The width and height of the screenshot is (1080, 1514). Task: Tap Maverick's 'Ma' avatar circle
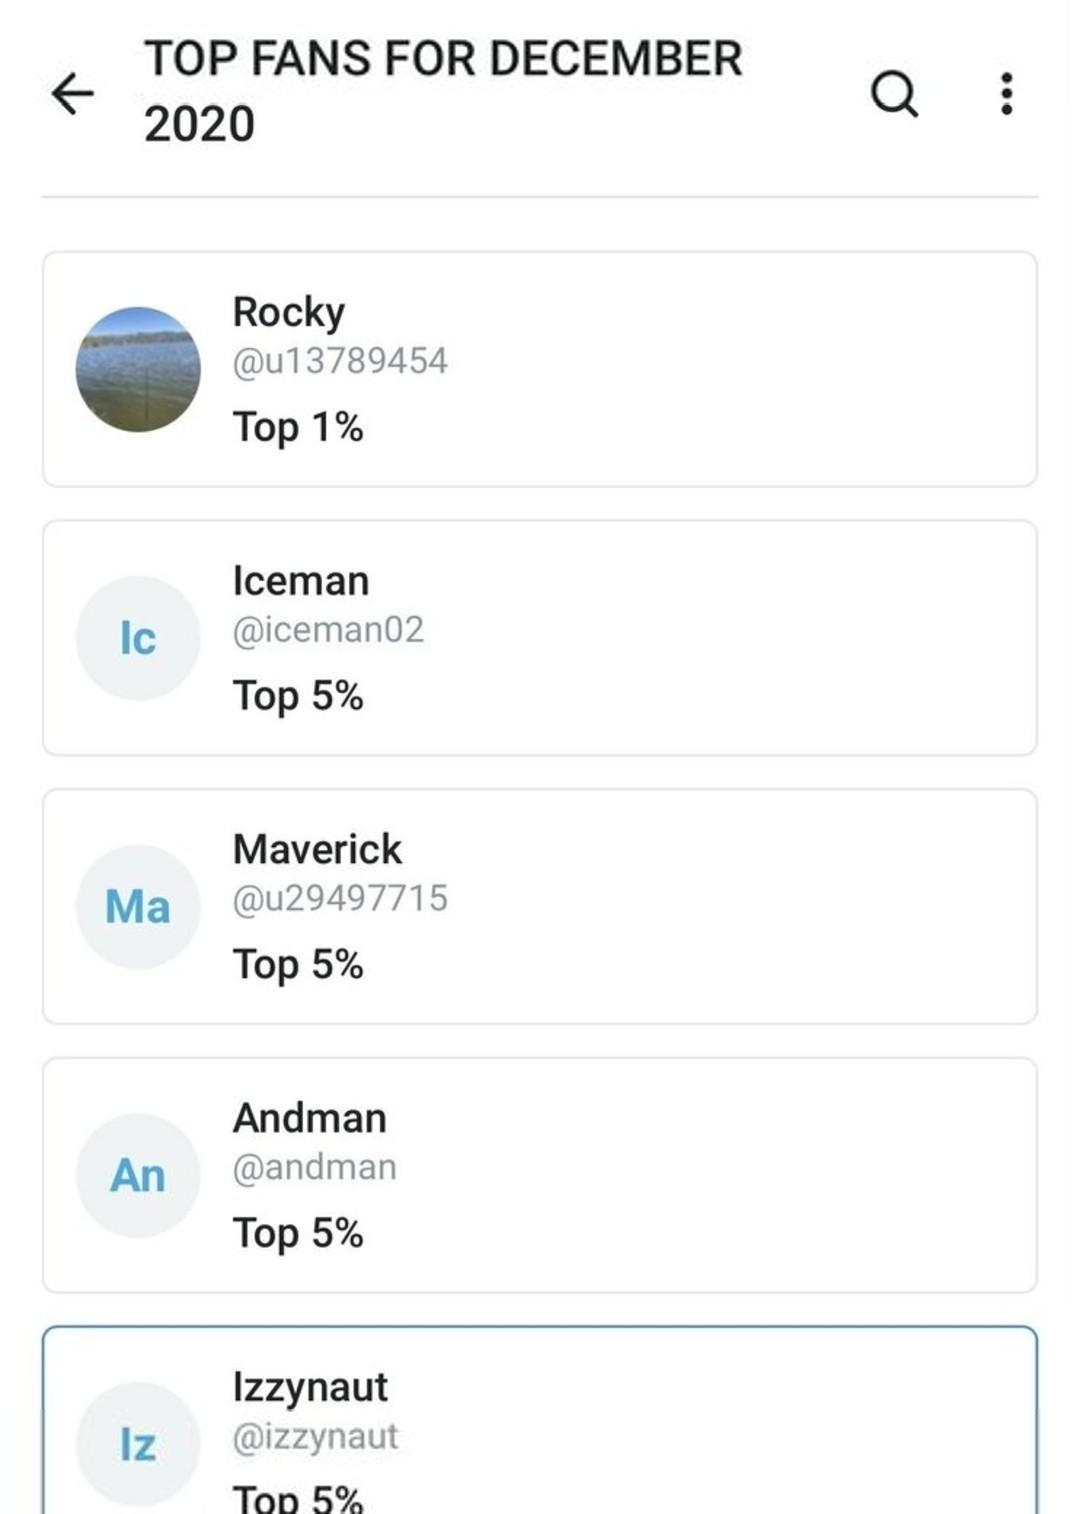(x=138, y=907)
